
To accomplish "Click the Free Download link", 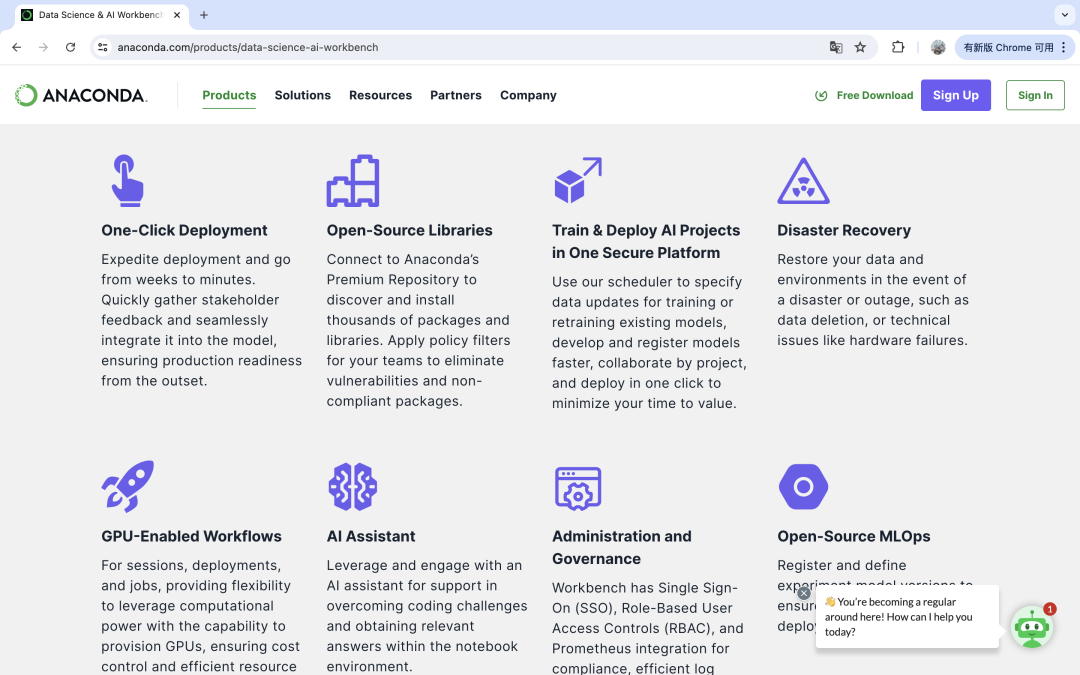I will pos(864,95).
